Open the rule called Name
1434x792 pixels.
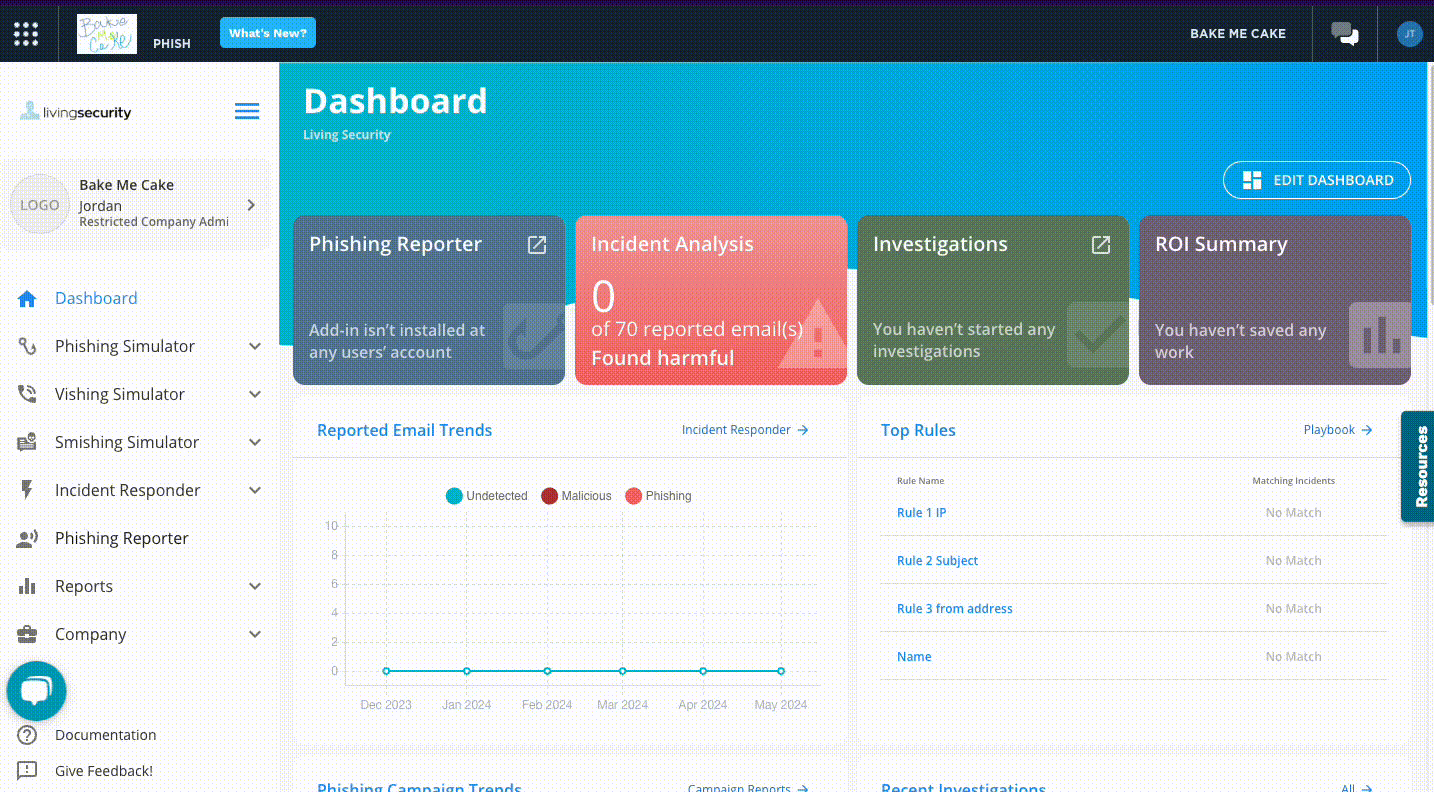914,657
